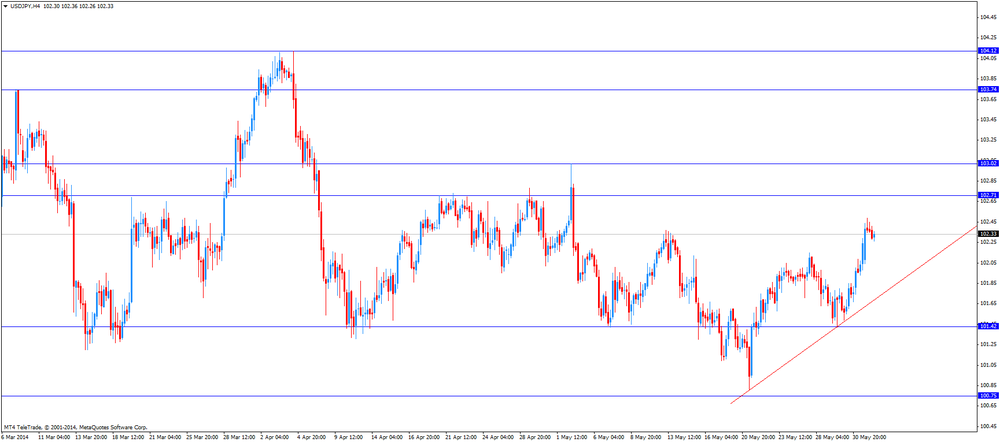The image size is (1000, 442).
Task: Select the 102.71 price level label
Action: [x=988, y=195]
